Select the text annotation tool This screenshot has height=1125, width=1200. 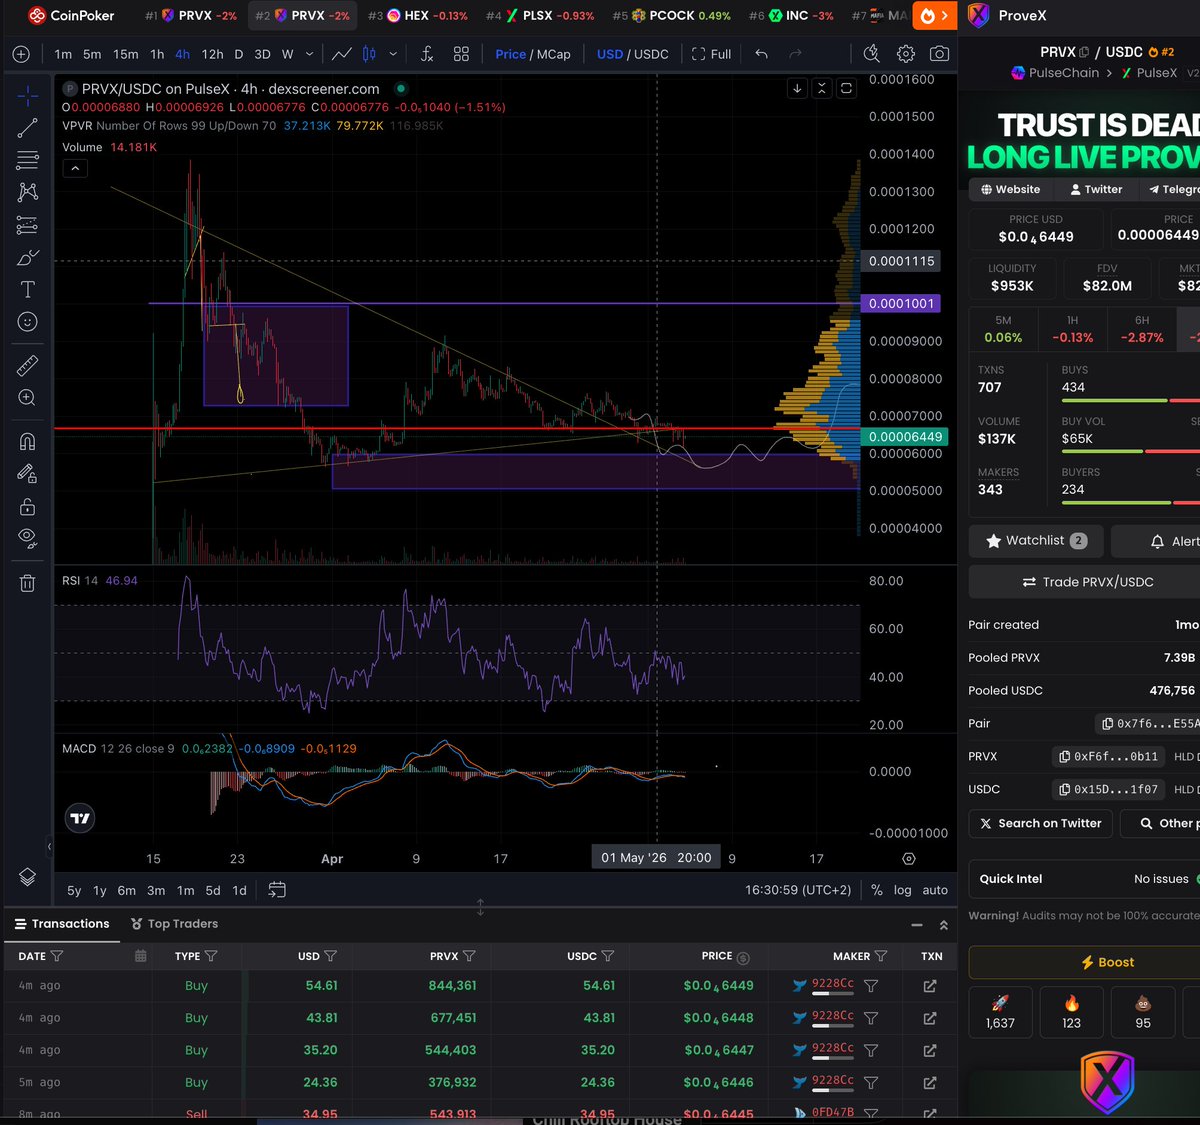click(27, 289)
